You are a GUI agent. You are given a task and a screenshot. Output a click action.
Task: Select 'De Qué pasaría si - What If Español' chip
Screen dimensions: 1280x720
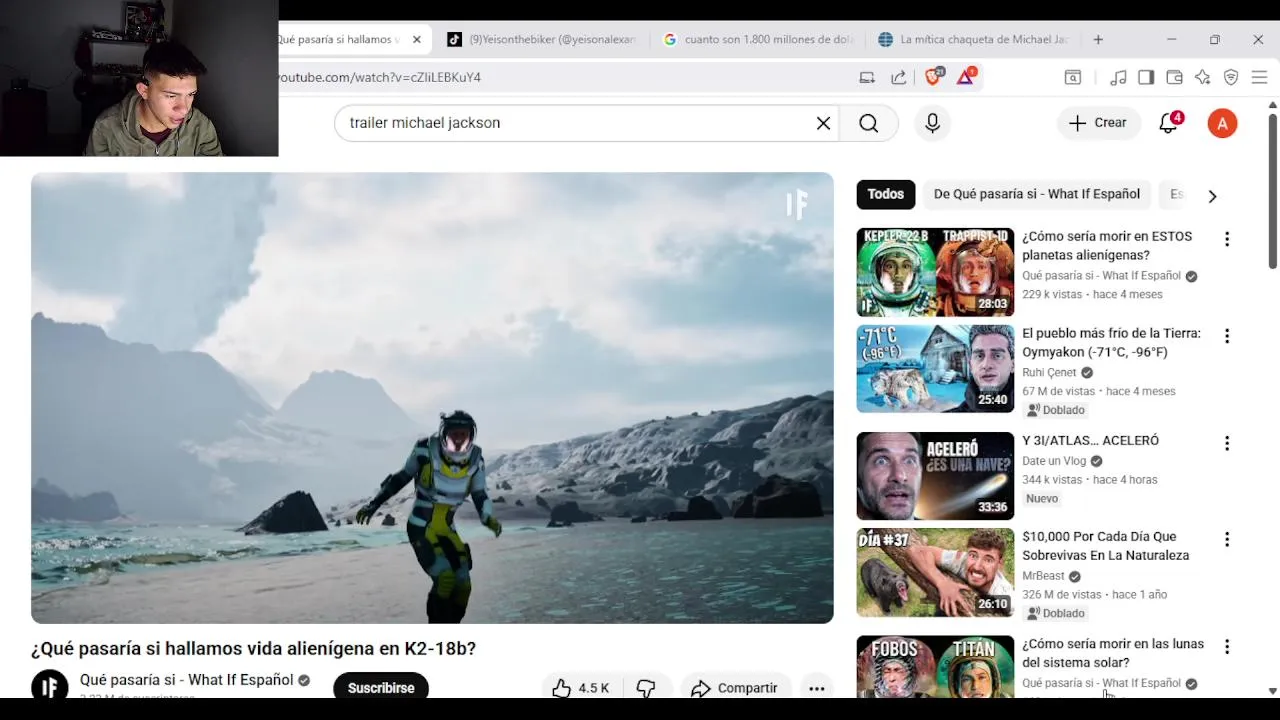[x=1036, y=194]
